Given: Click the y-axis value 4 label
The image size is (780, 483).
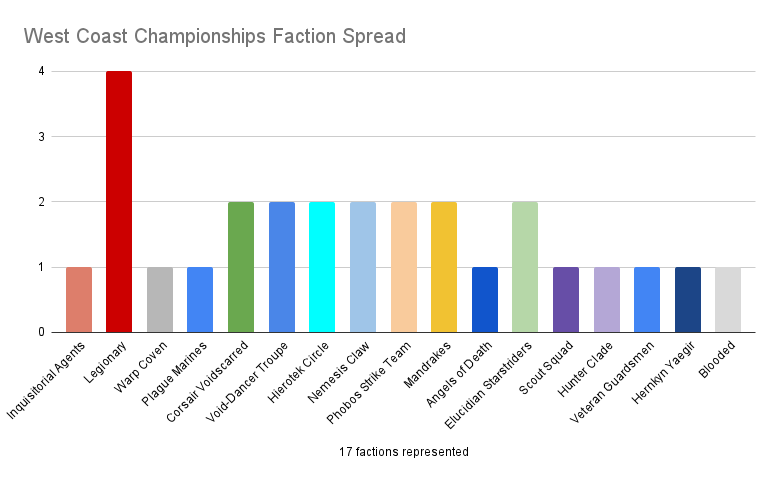Looking at the screenshot, I should click(41, 72).
